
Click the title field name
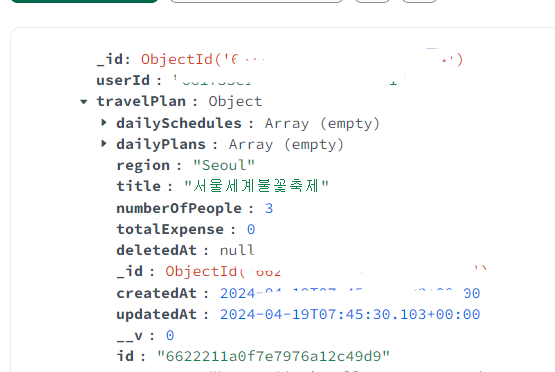tap(139, 186)
